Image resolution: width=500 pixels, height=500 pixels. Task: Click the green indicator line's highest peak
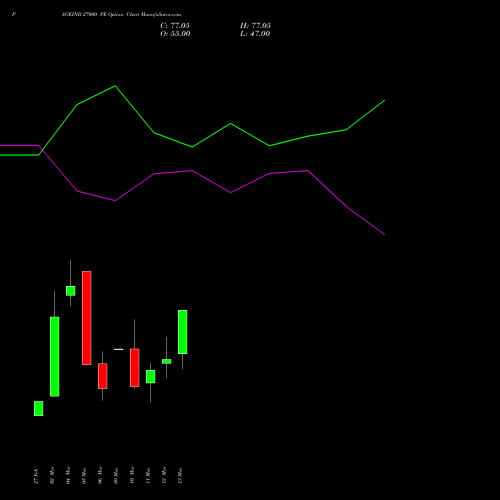pos(115,86)
